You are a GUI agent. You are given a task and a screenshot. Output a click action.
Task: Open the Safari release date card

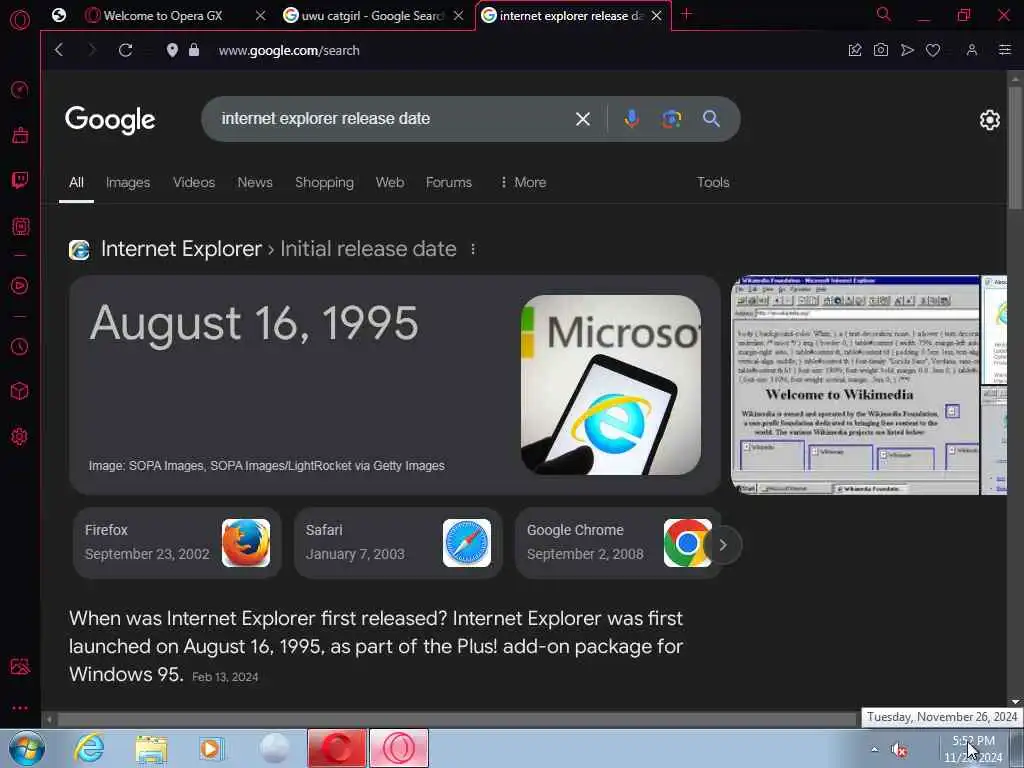tap(398, 543)
